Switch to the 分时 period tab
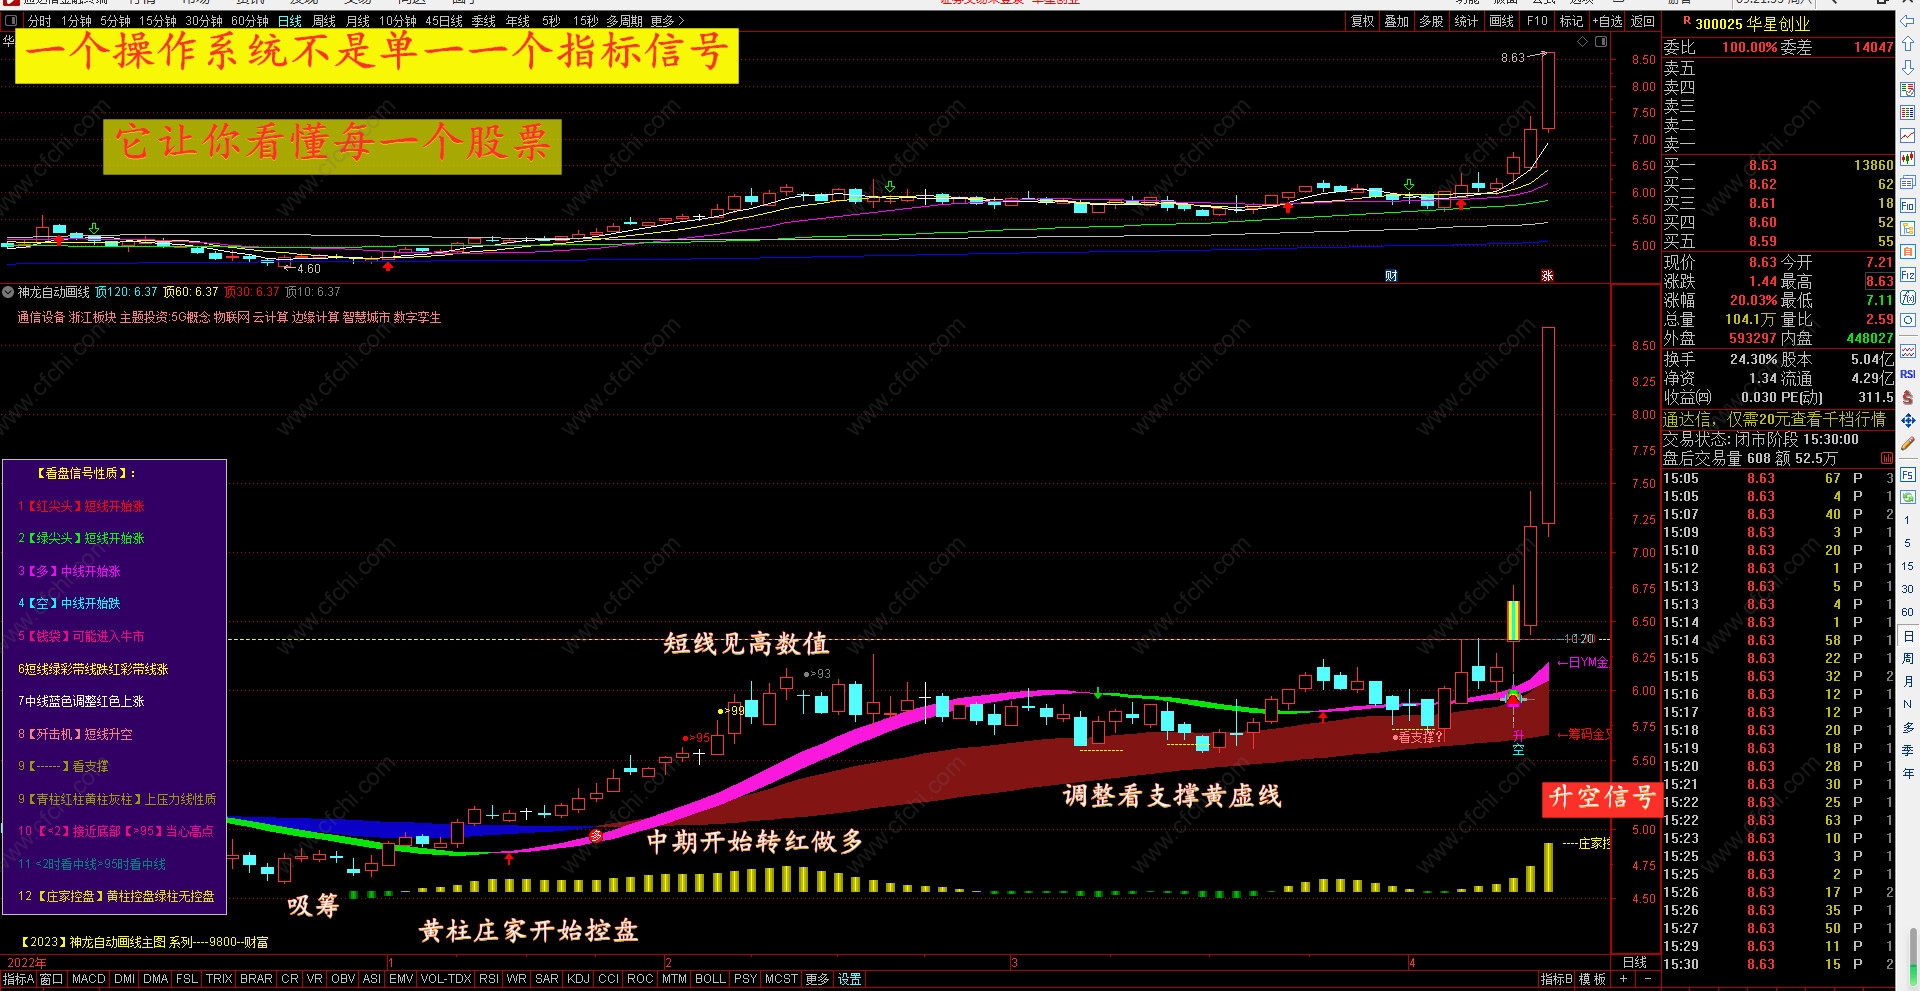Screen dimensions: 1920x991 (39, 21)
